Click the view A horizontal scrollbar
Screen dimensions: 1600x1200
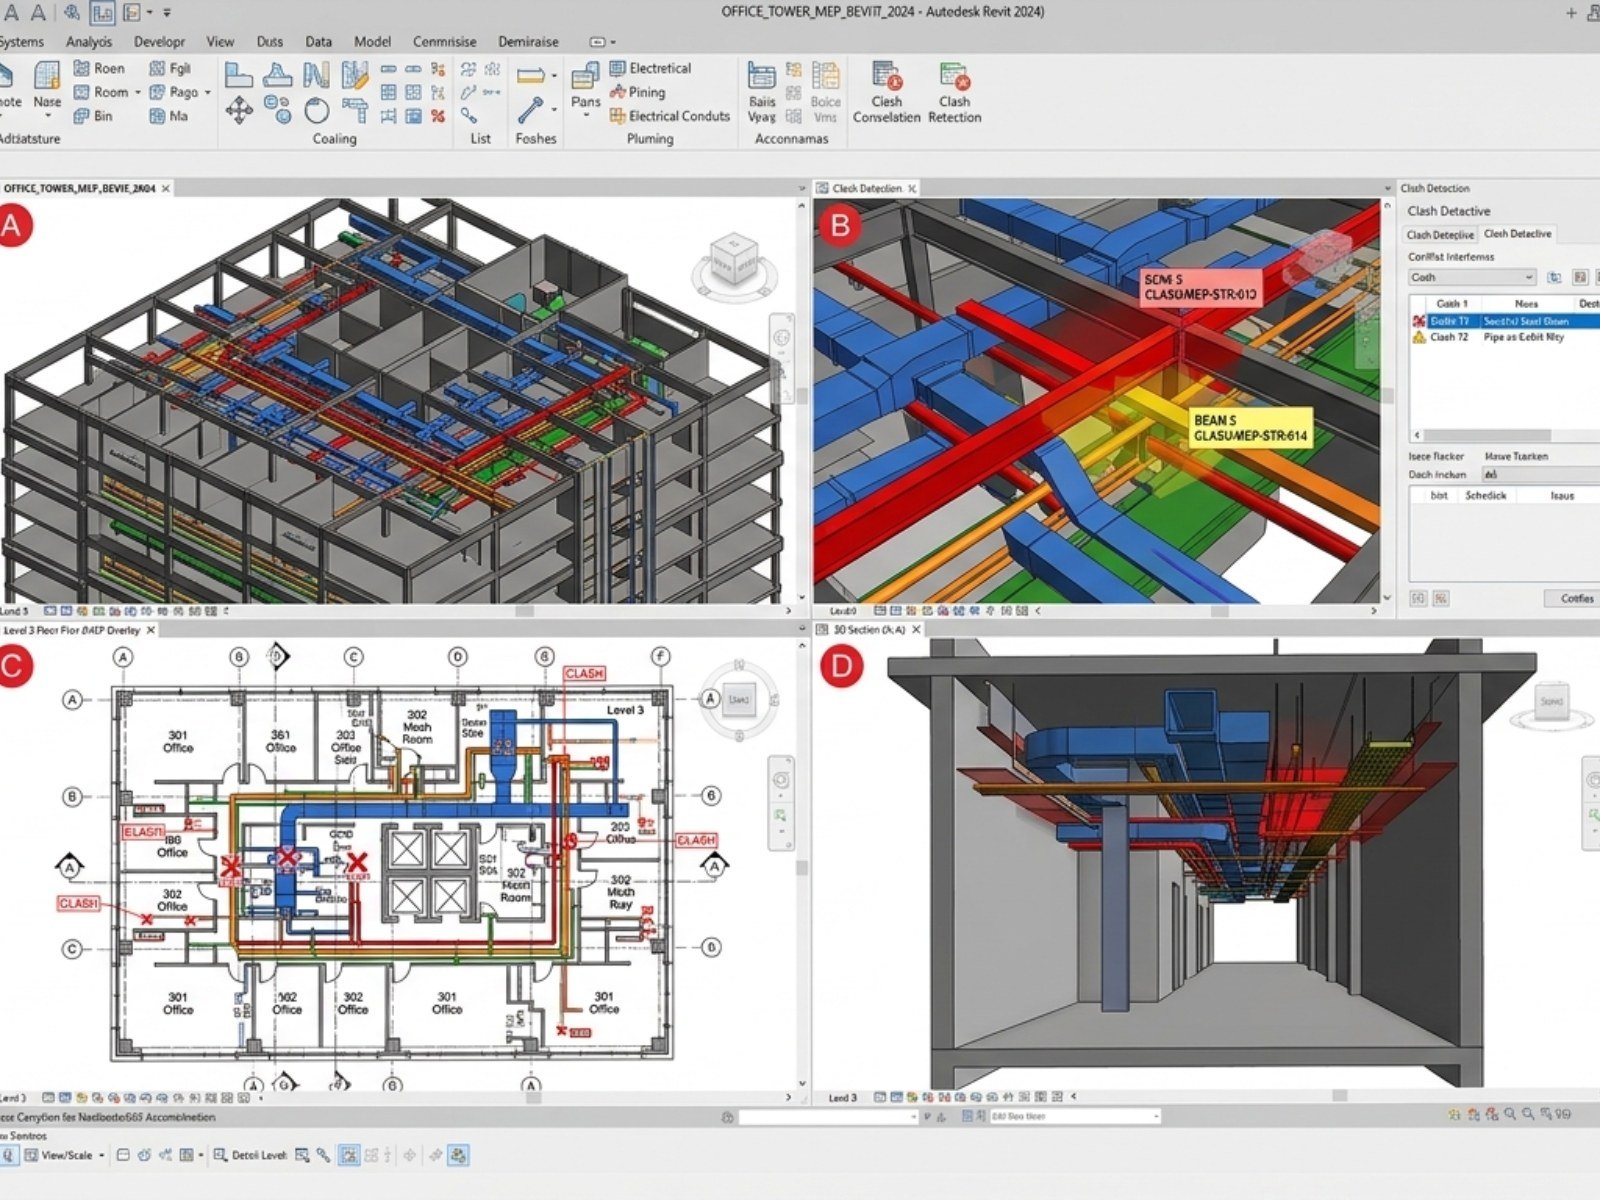pyautogui.click(x=525, y=611)
